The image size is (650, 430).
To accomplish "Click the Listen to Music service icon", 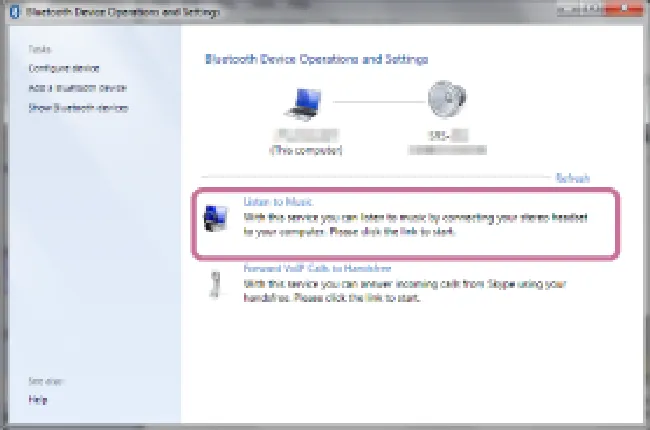I will coord(216,218).
